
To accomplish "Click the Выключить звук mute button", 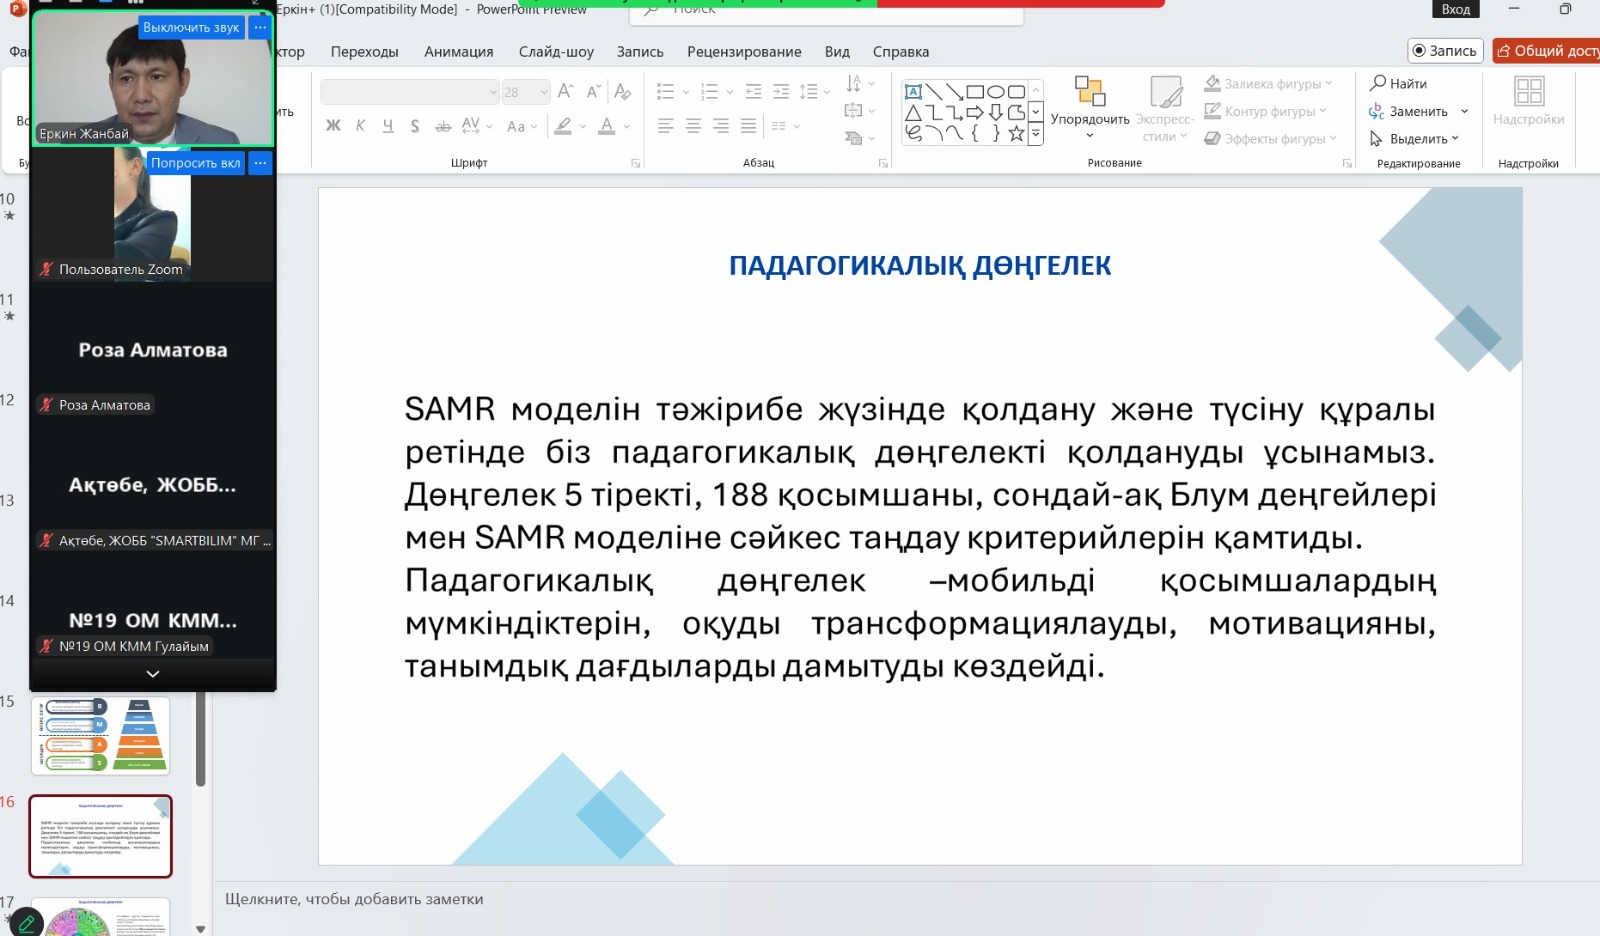I will [191, 28].
